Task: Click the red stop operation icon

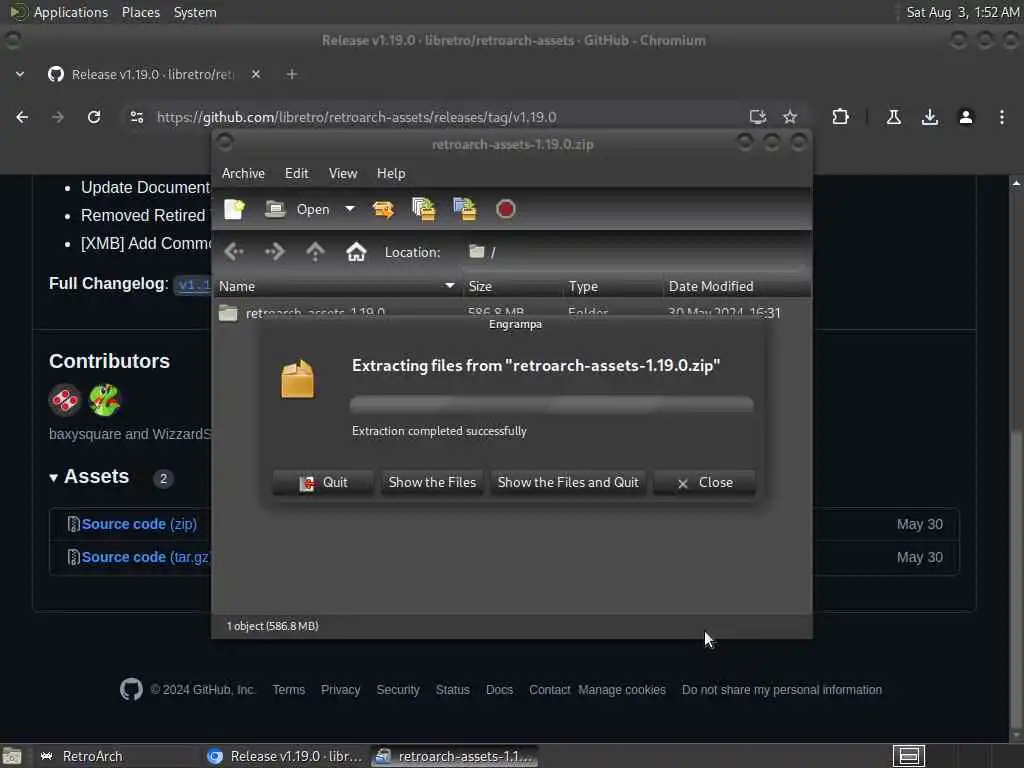Action: click(505, 209)
